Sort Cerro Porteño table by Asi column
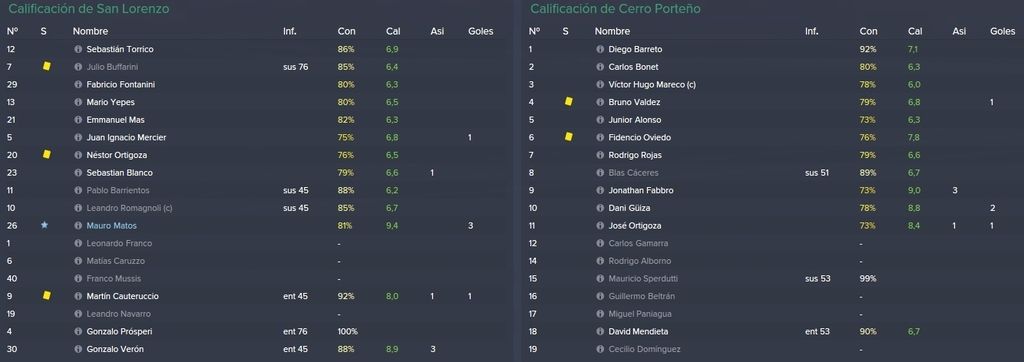This screenshot has width=1024, height=362. coord(959,31)
